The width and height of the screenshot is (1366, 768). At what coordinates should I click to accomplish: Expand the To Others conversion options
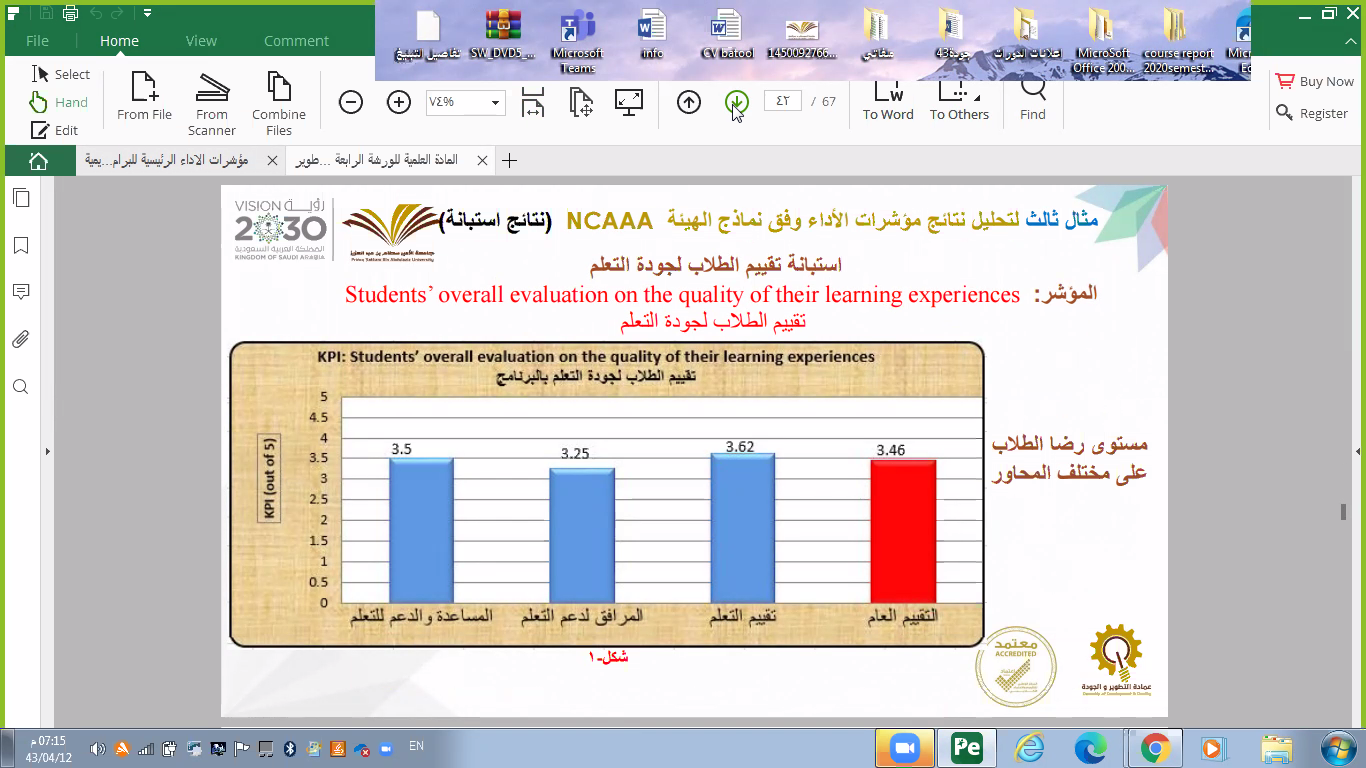click(958, 100)
